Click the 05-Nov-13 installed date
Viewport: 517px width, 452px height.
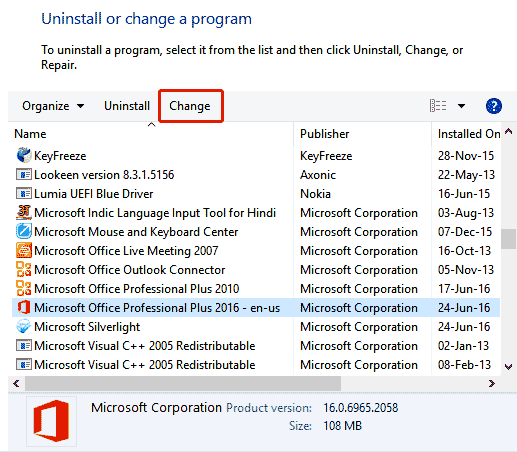click(x=466, y=269)
